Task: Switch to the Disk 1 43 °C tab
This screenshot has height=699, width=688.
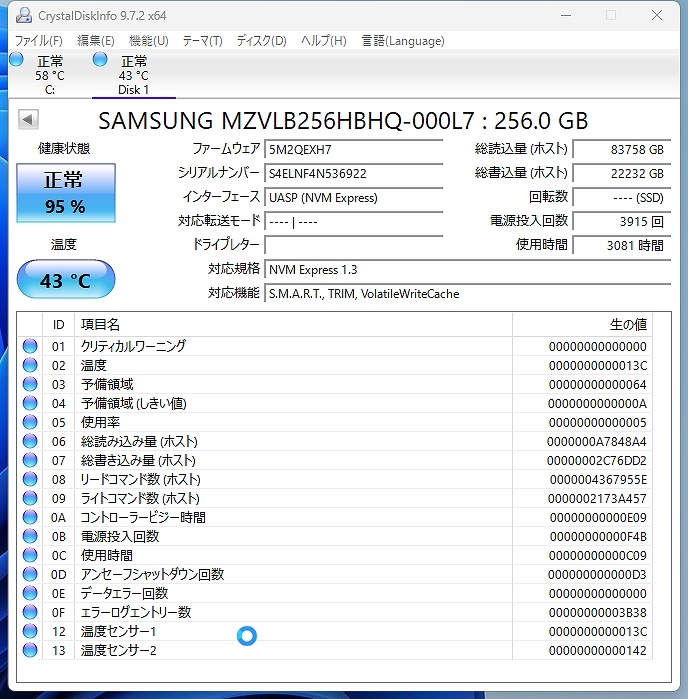Action: (133, 76)
